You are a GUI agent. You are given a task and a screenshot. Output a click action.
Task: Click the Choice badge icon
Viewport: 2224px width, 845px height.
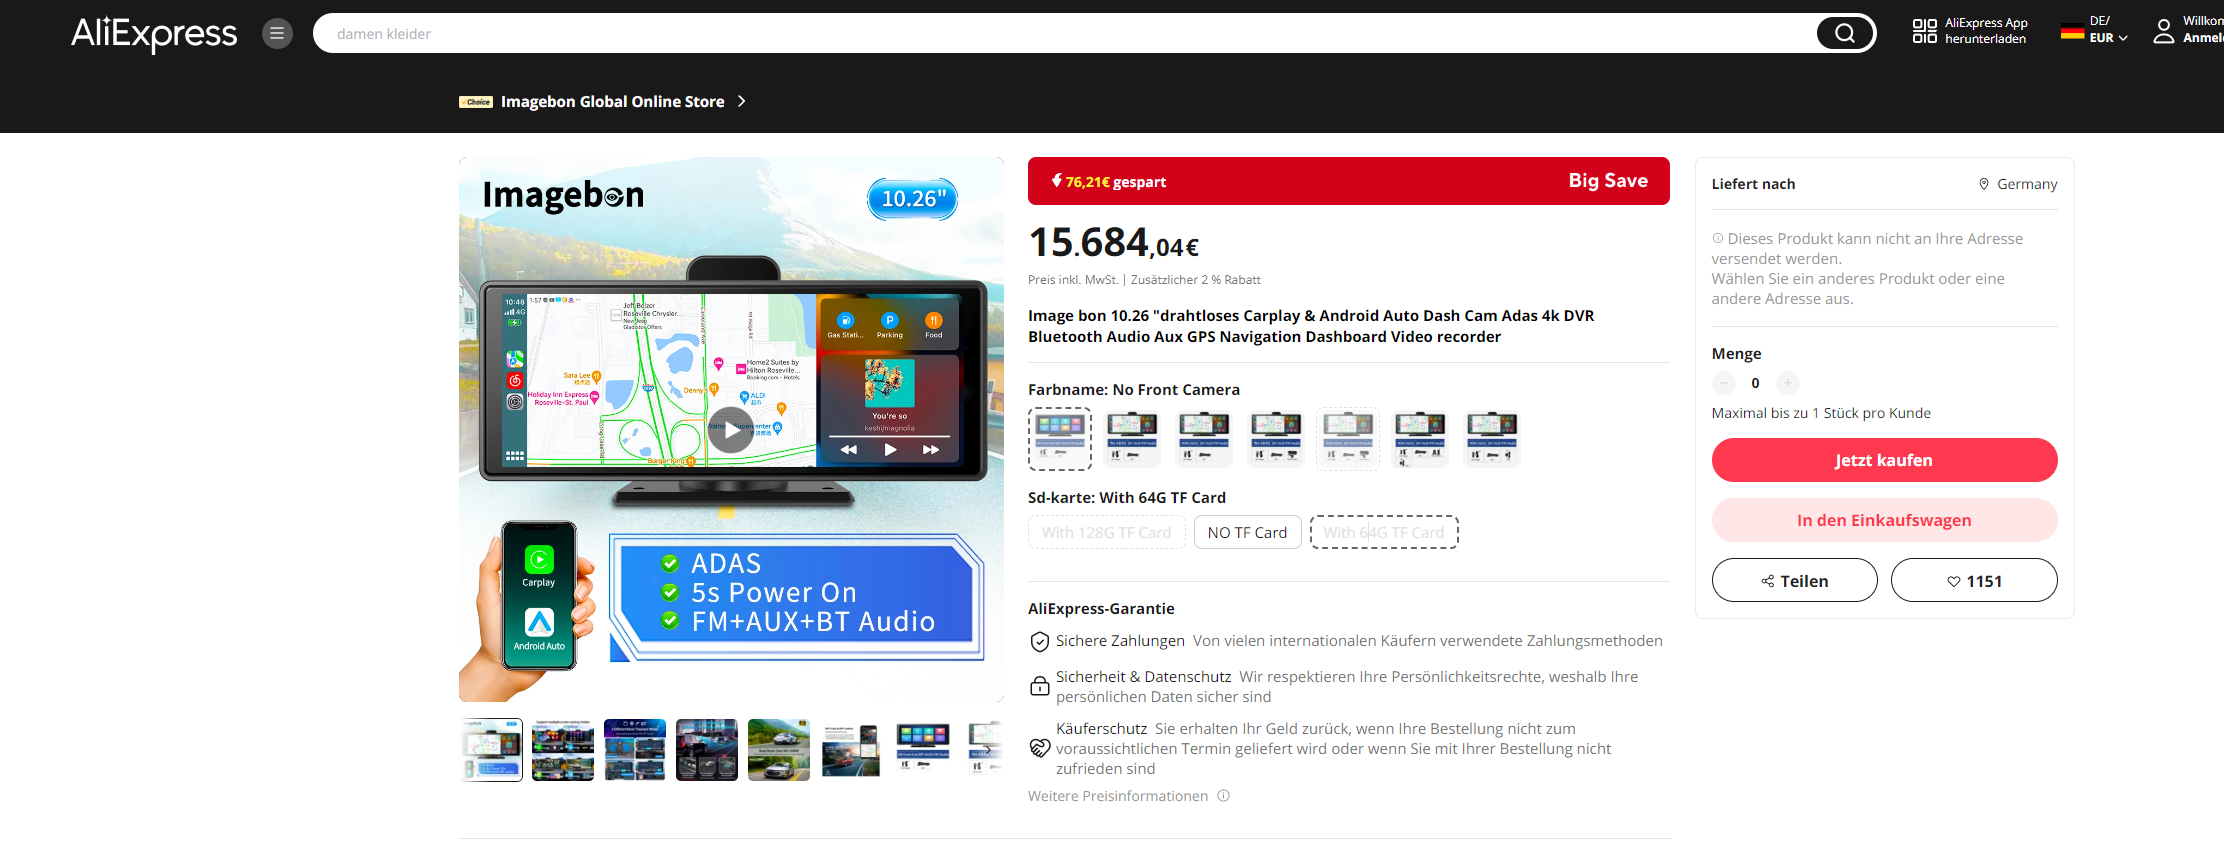point(476,102)
